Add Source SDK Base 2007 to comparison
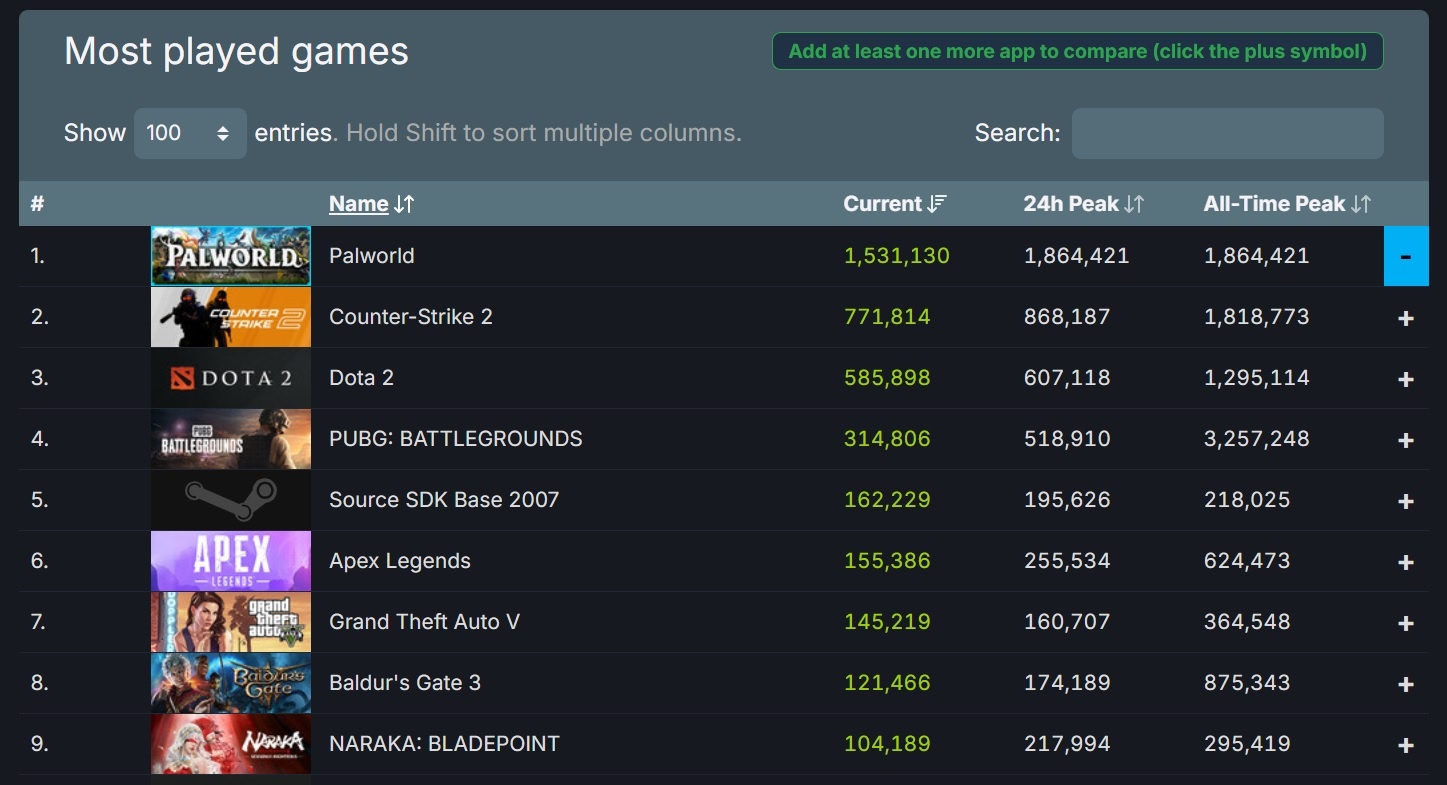 (1406, 500)
